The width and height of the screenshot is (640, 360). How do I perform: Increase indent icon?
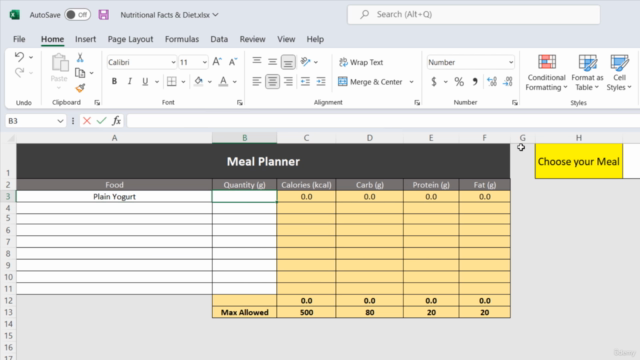pyautogui.click(x=321, y=82)
